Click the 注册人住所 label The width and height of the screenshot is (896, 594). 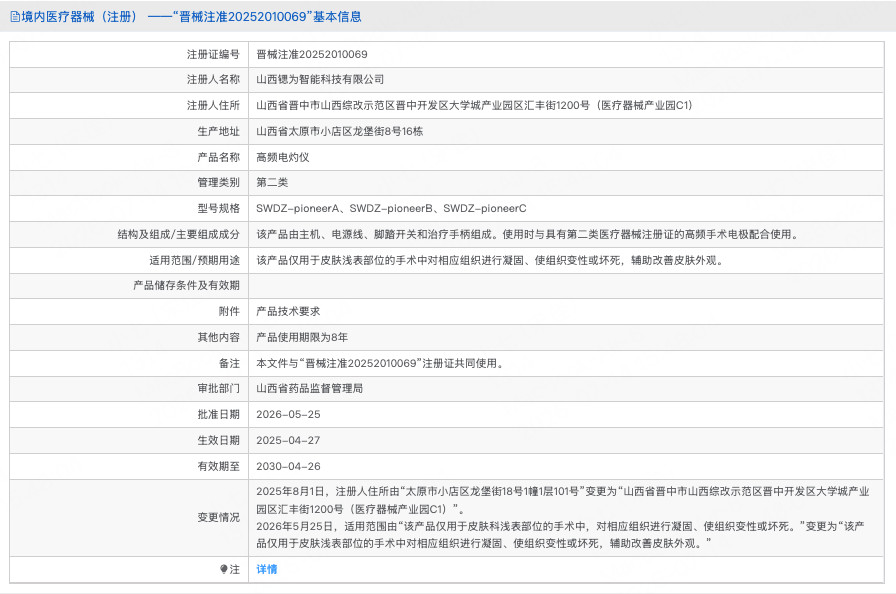coord(213,105)
